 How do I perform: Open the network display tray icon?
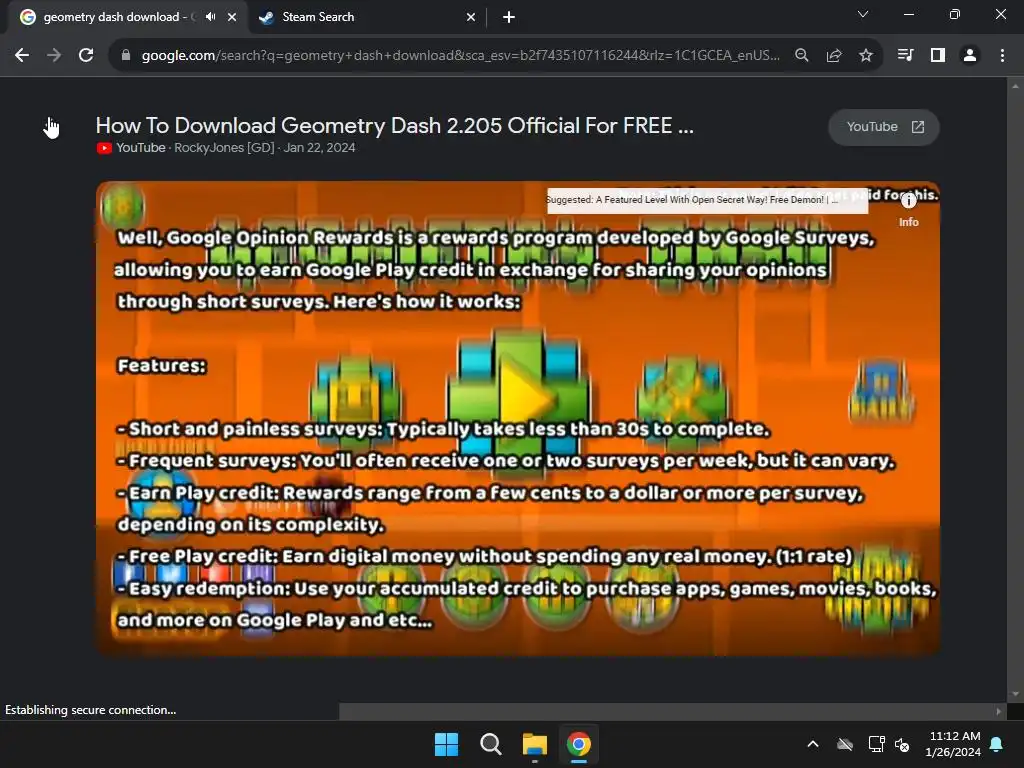876,744
